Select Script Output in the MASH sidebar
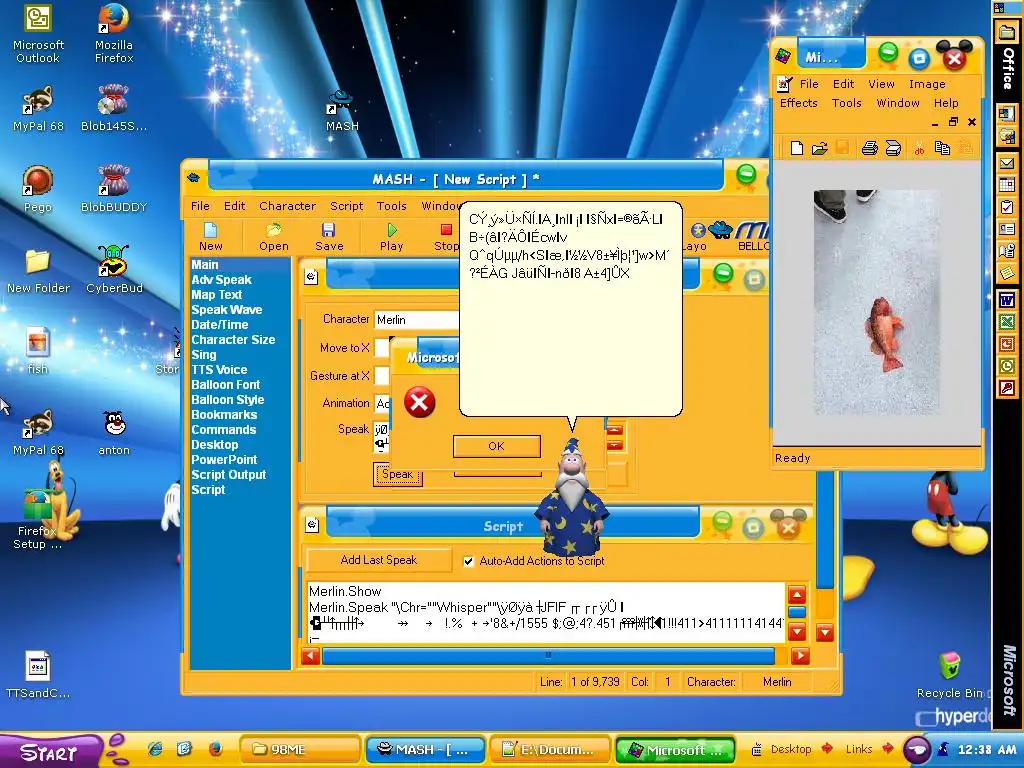 (x=228, y=475)
